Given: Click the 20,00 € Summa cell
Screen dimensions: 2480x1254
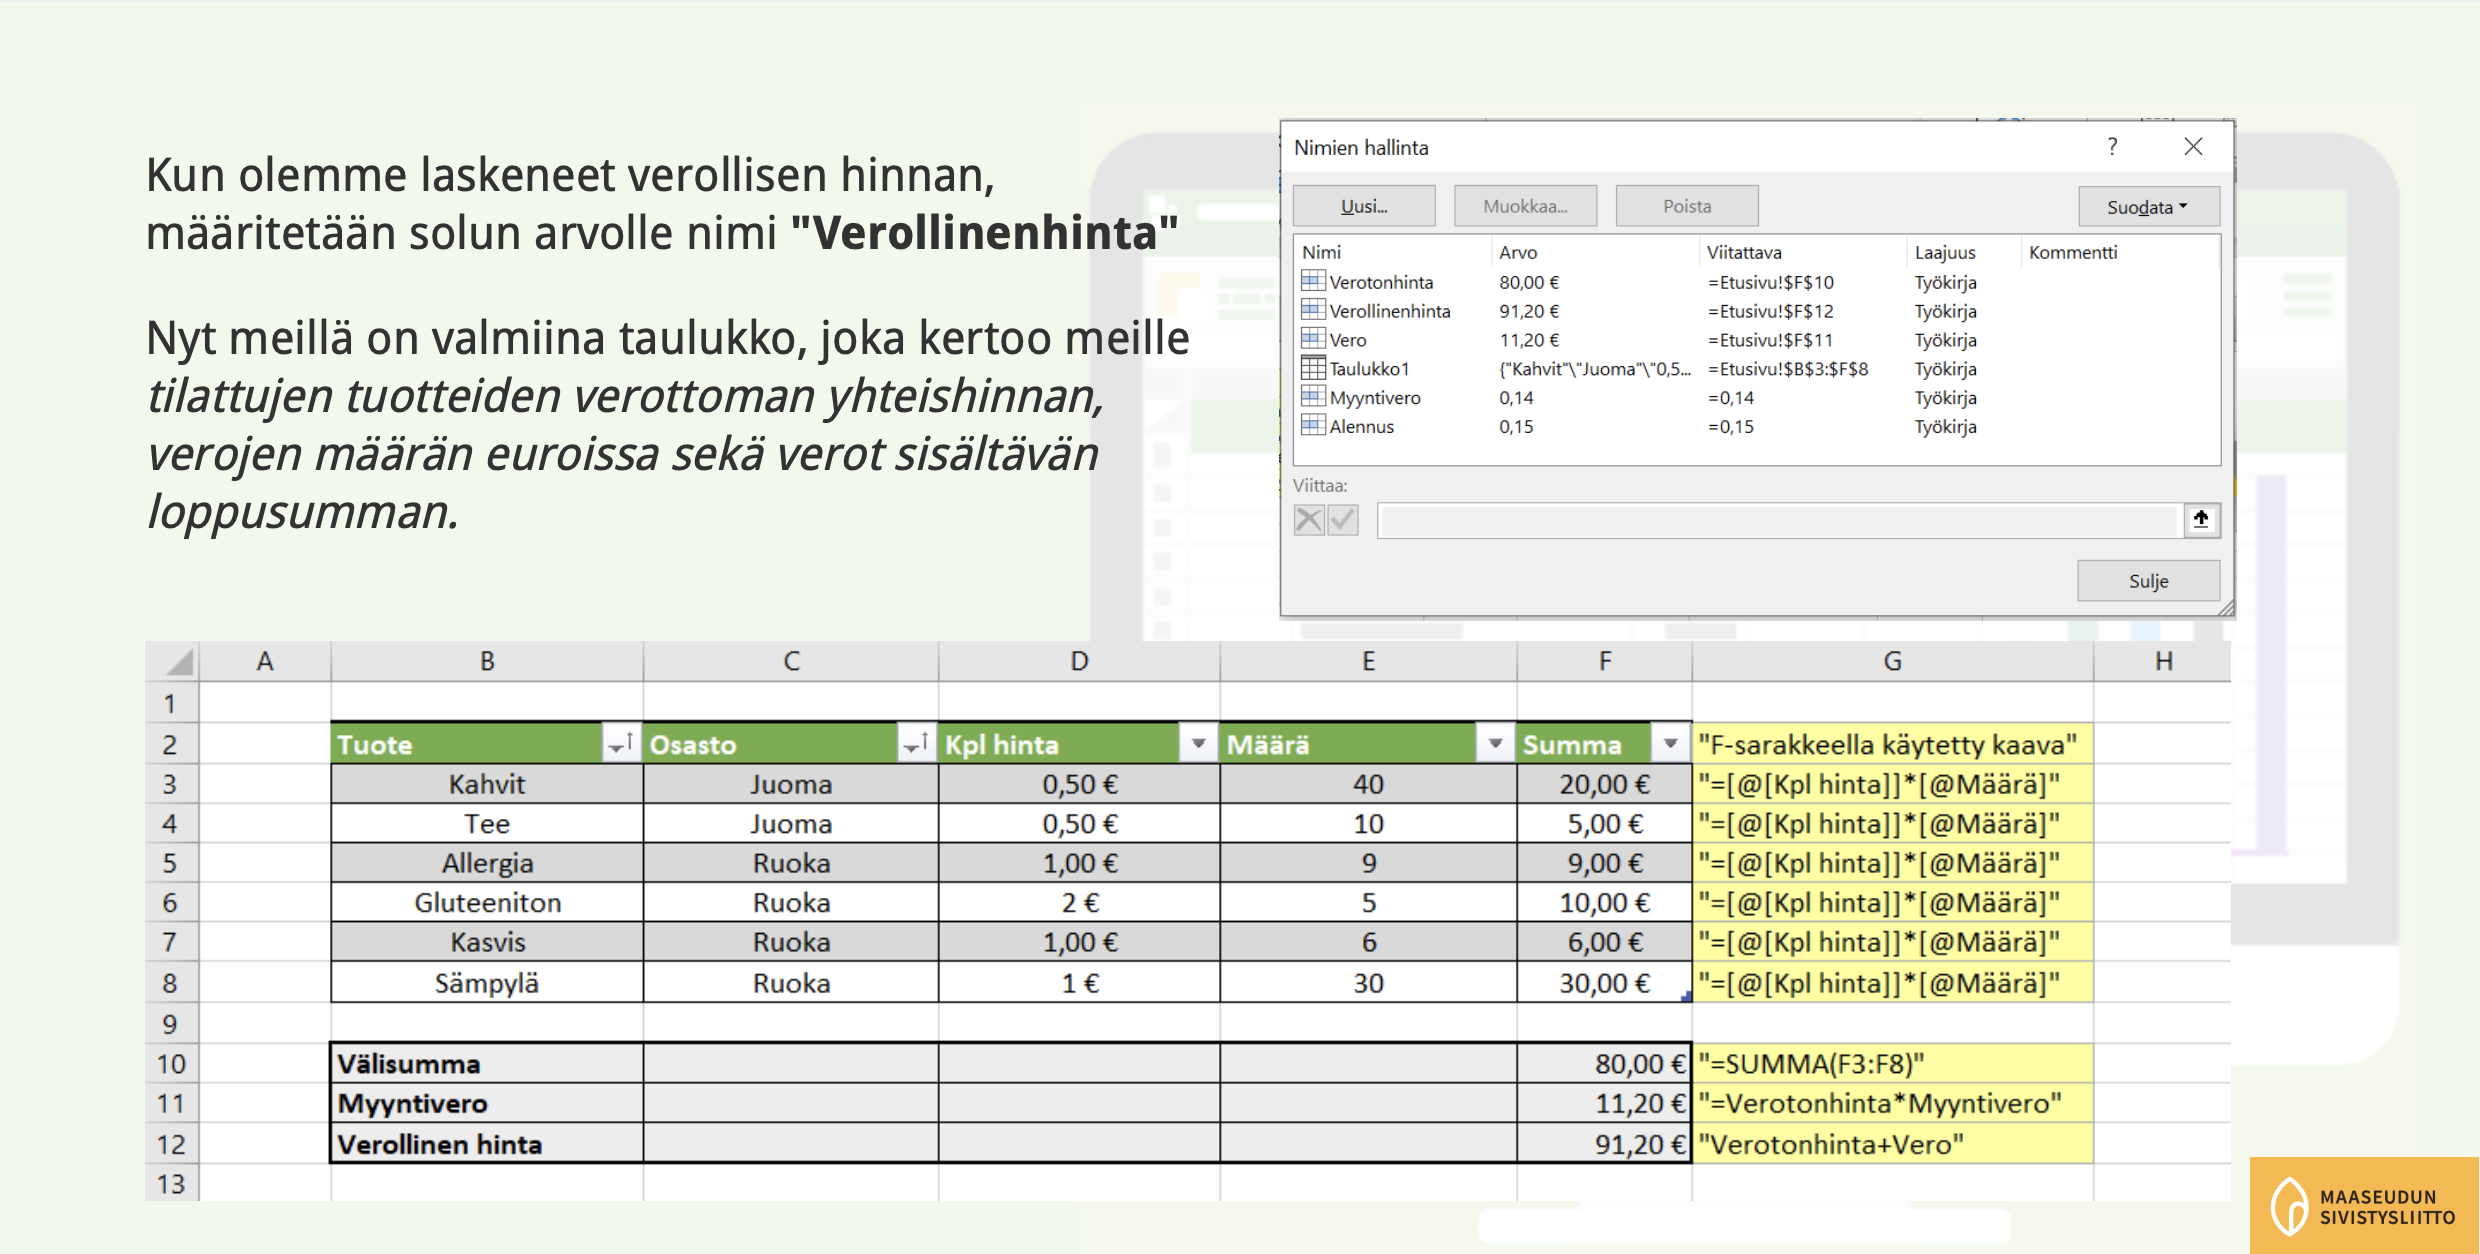Looking at the screenshot, I should point(1605,784).
